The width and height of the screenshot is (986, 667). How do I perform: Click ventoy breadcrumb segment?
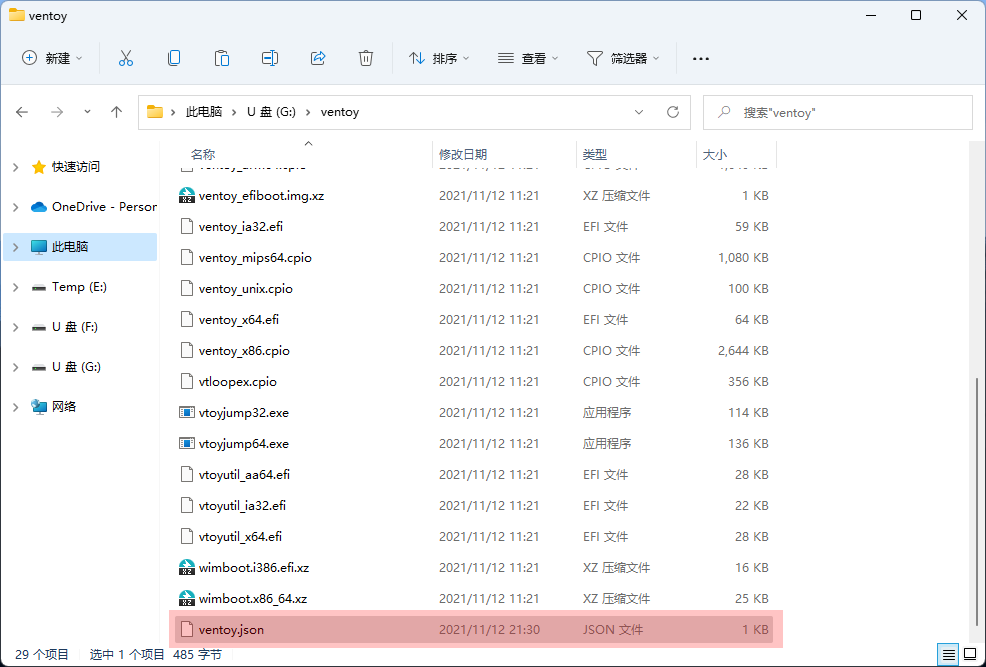coord(340,112)
